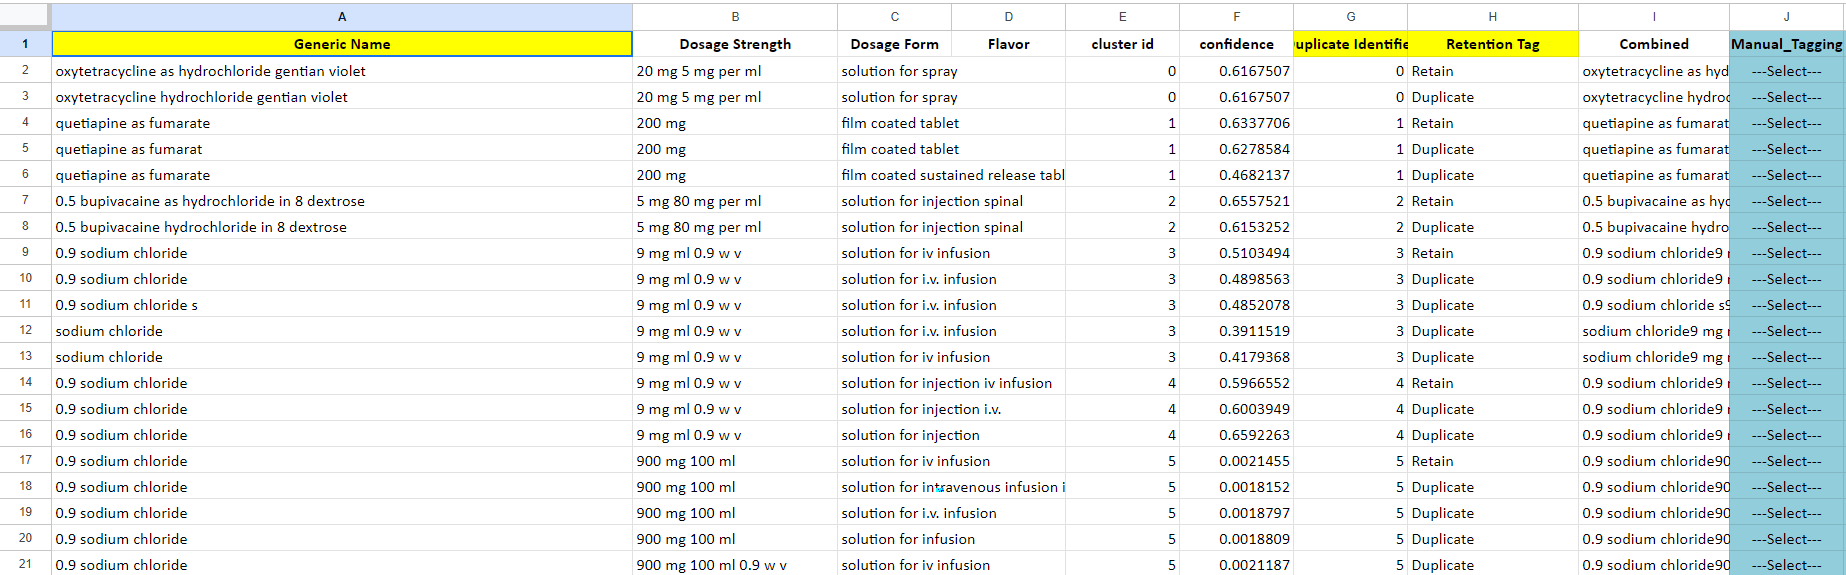Select the confidence value 0.6337706 cell
The width and height of the screenshot is (1846, 575).
coord(1236,123)
